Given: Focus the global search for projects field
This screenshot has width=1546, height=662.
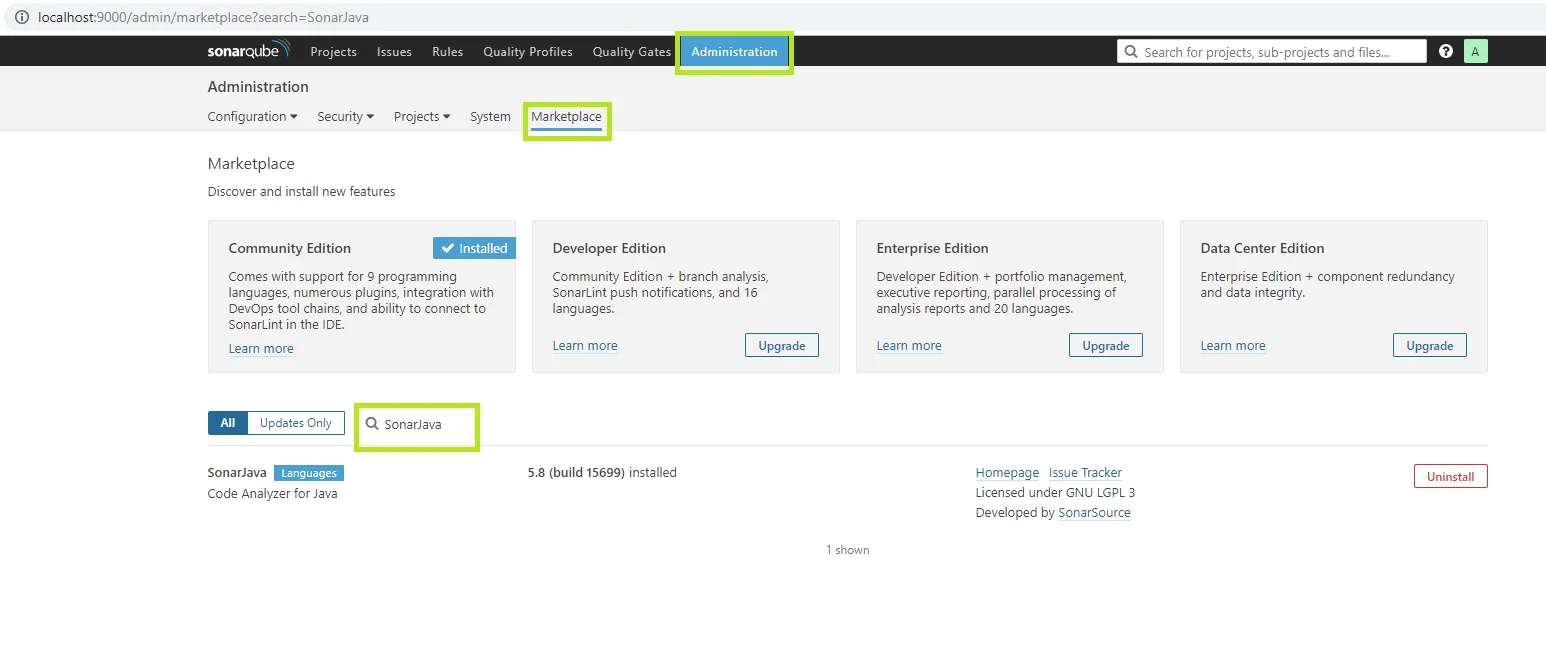Looking at the screenshot, I should (1271, 52).
